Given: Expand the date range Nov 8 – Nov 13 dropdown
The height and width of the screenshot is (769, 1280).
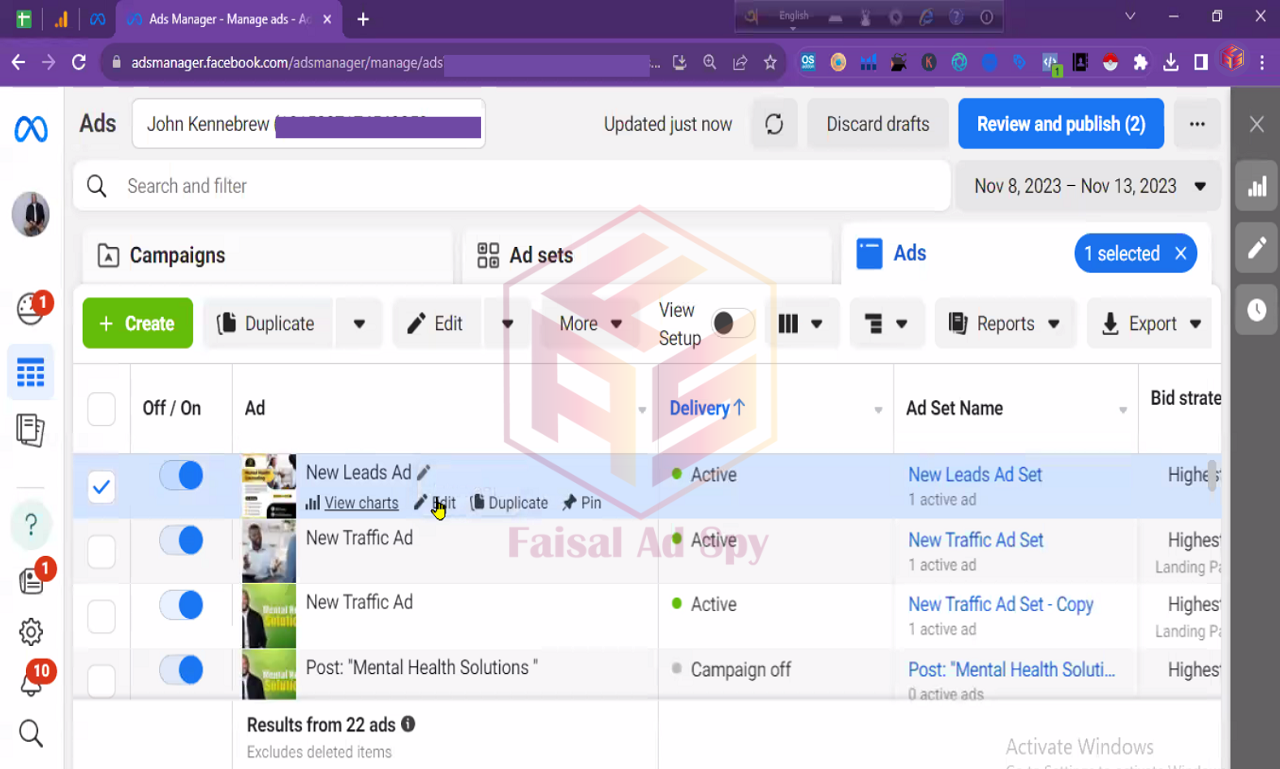Looking at the screenshot, I should click(x=1088, y=186).
